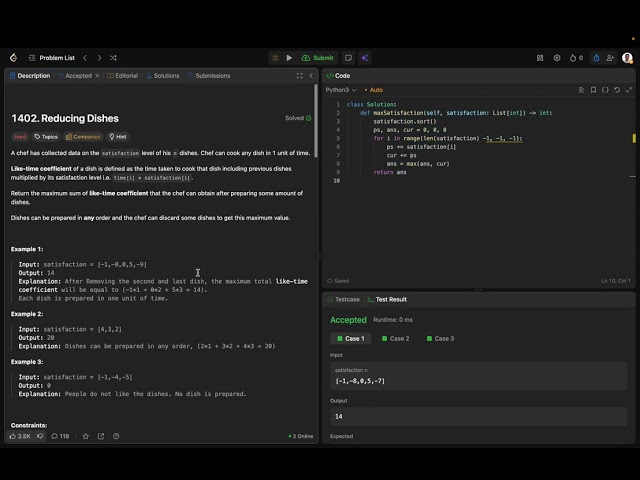
Task: Open the Problem List panel
Action: (52, 58)
